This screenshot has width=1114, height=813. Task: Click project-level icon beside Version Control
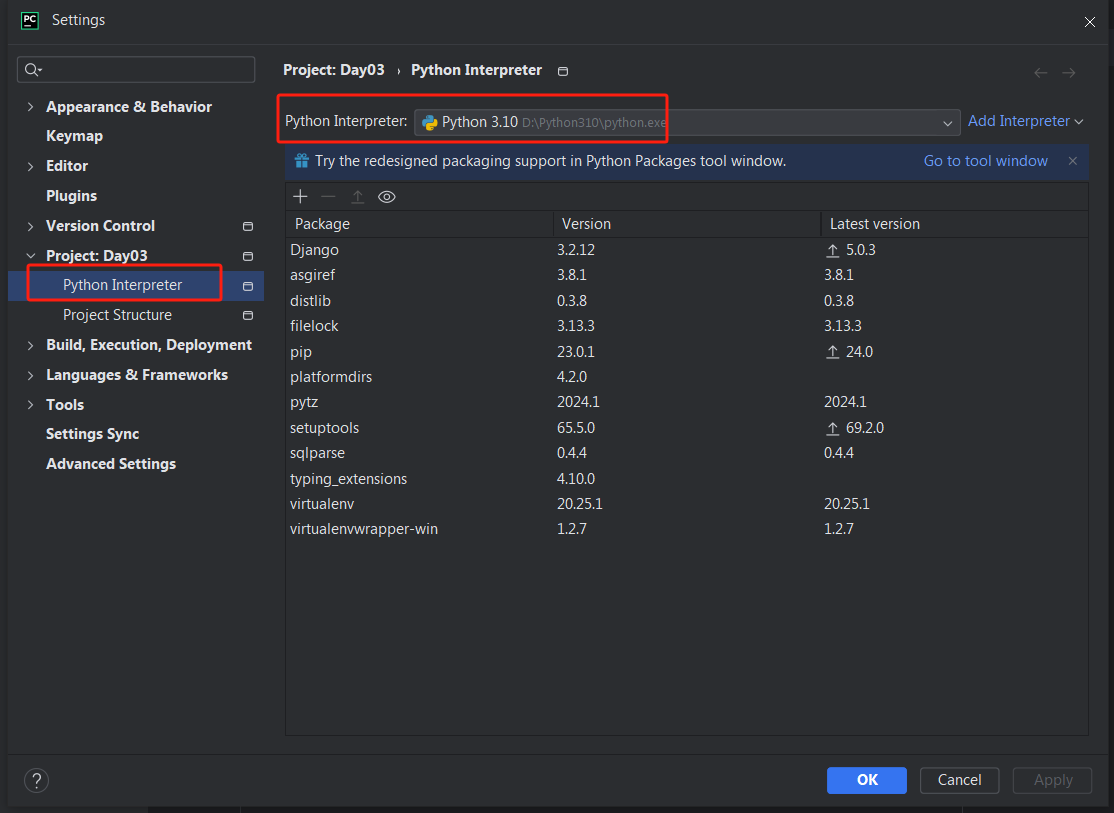click(248, 226)
